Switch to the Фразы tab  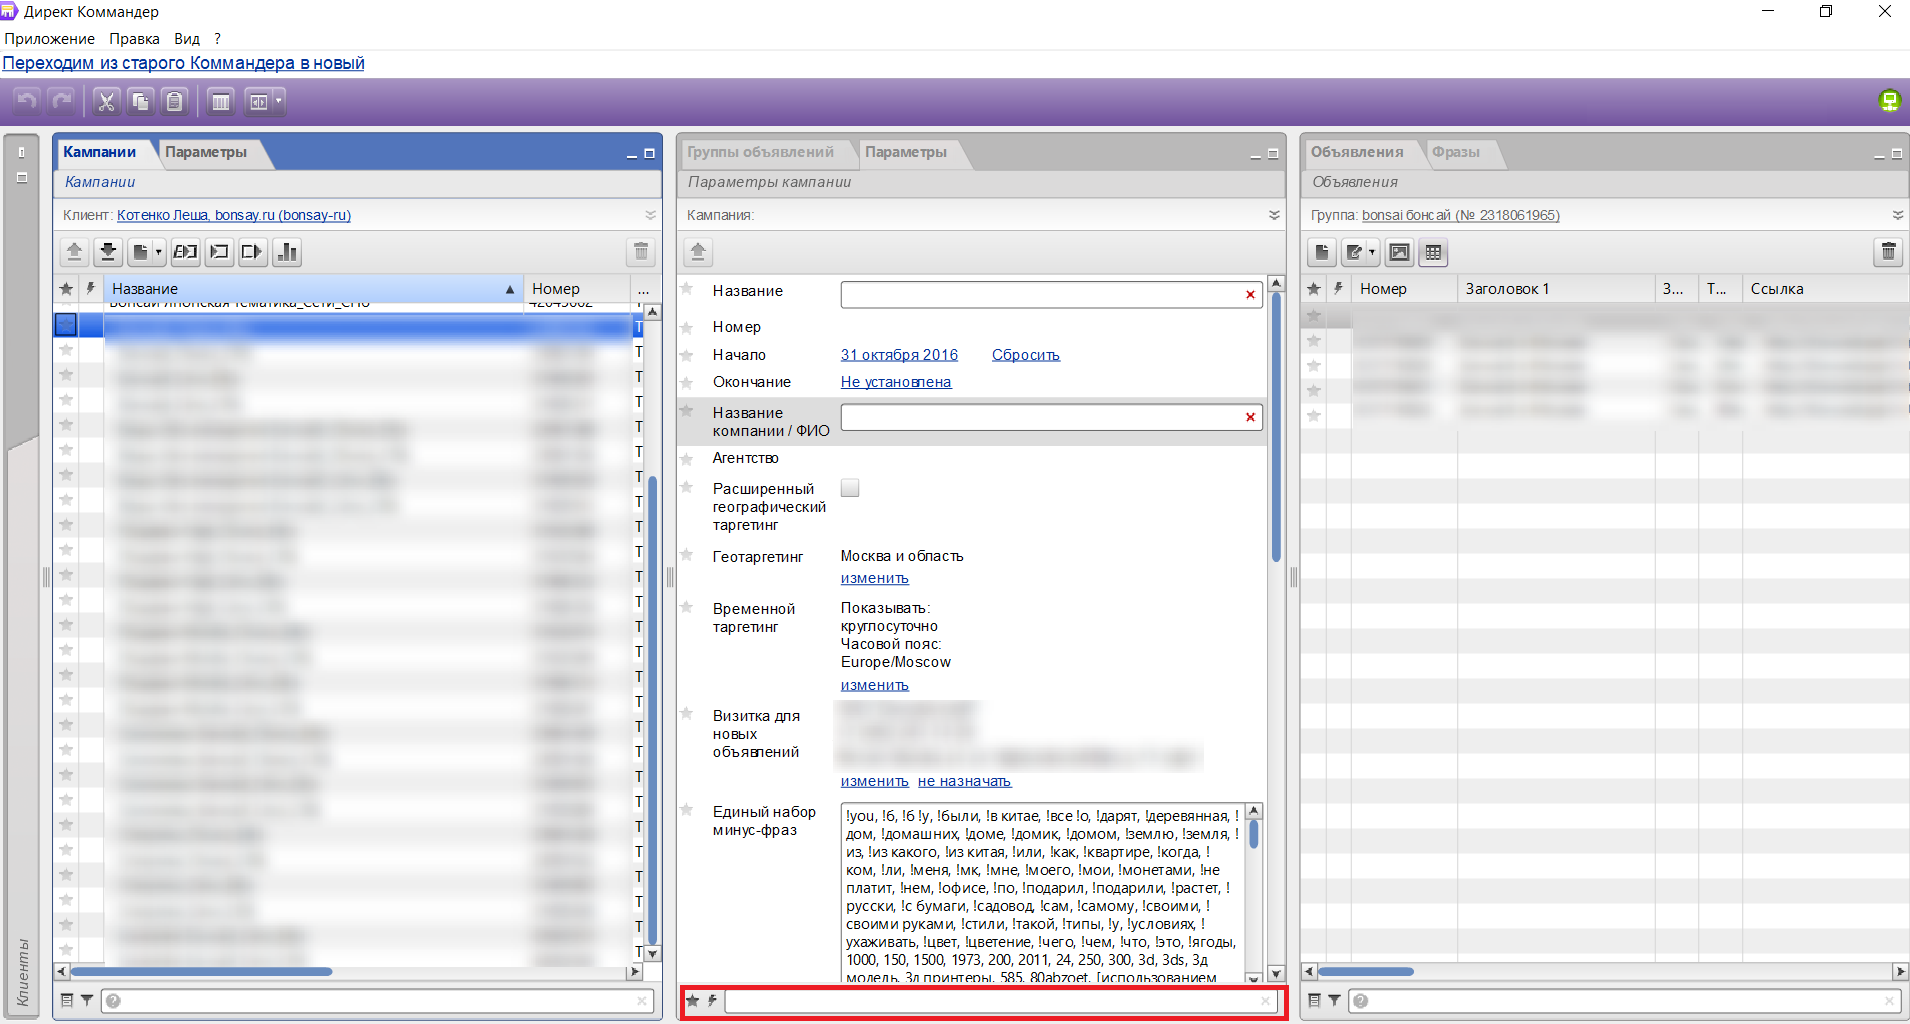[1455, 152]
